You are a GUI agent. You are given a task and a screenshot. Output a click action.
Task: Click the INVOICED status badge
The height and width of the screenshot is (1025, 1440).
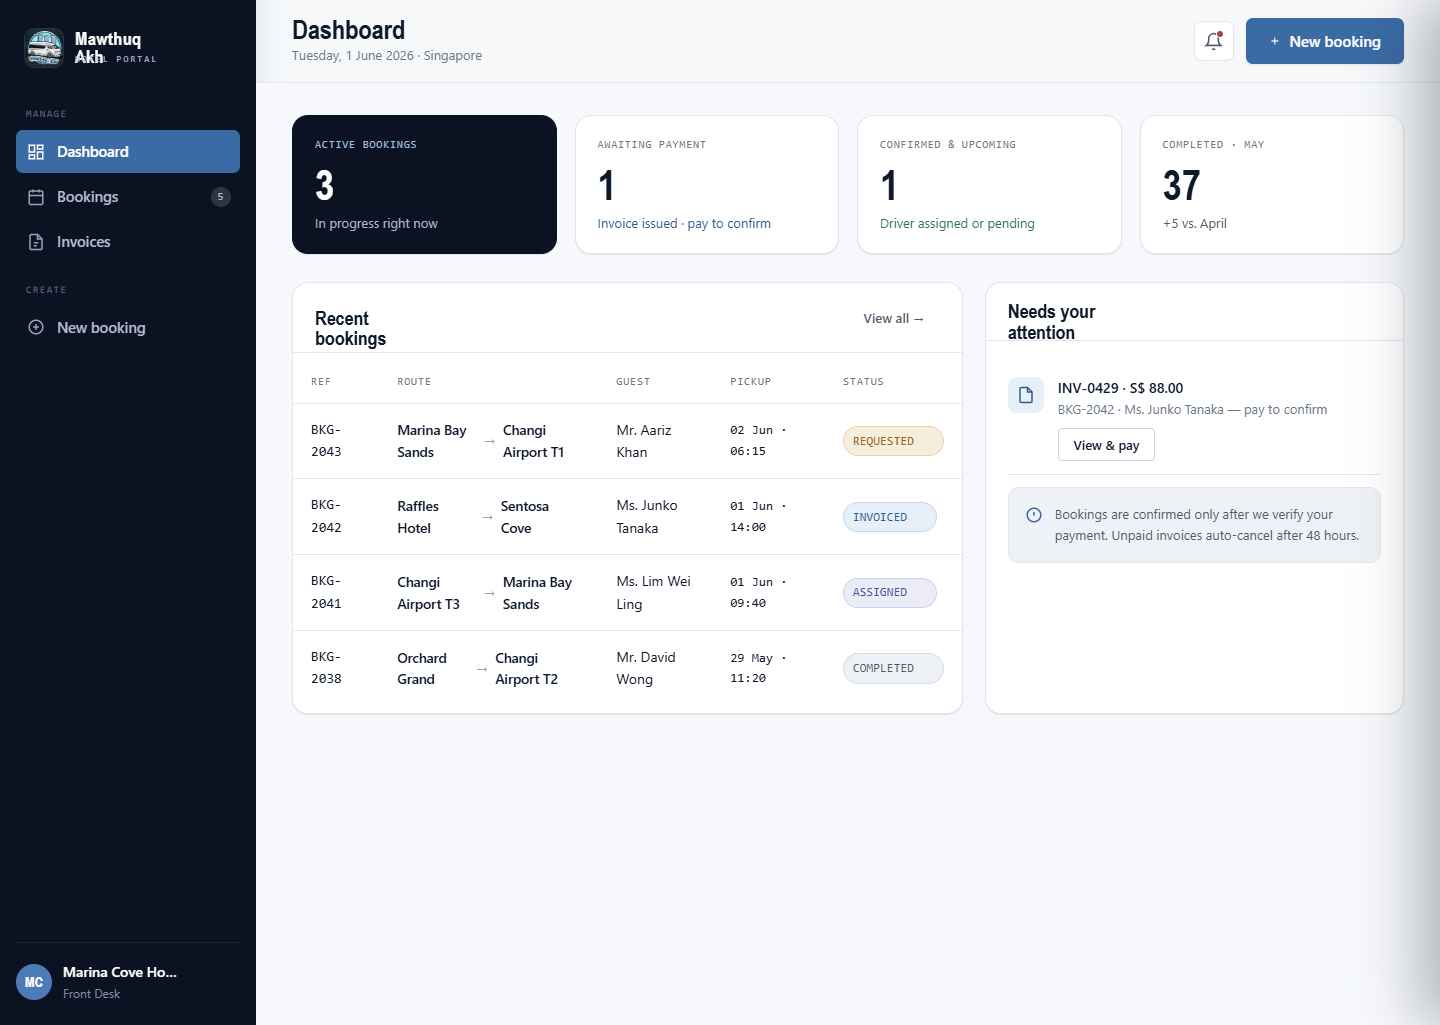[x=890, y=517]
